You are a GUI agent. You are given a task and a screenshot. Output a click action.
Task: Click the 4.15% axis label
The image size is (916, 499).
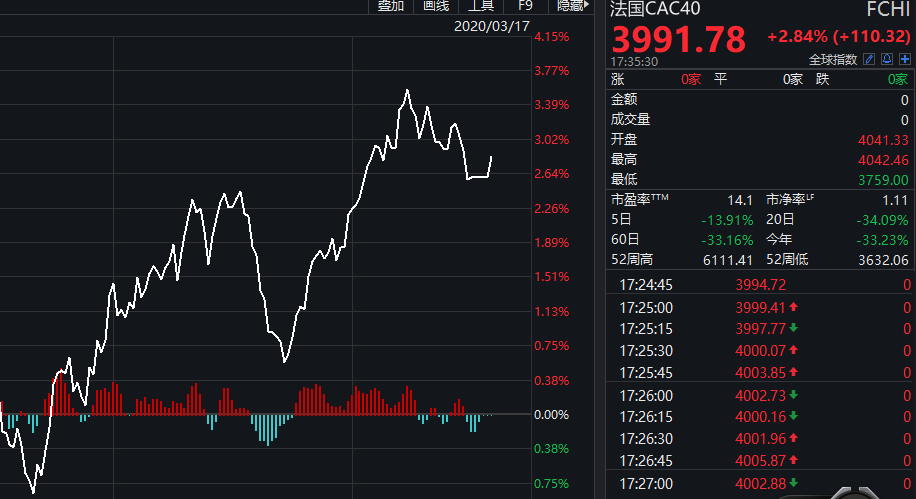point(551,37)
